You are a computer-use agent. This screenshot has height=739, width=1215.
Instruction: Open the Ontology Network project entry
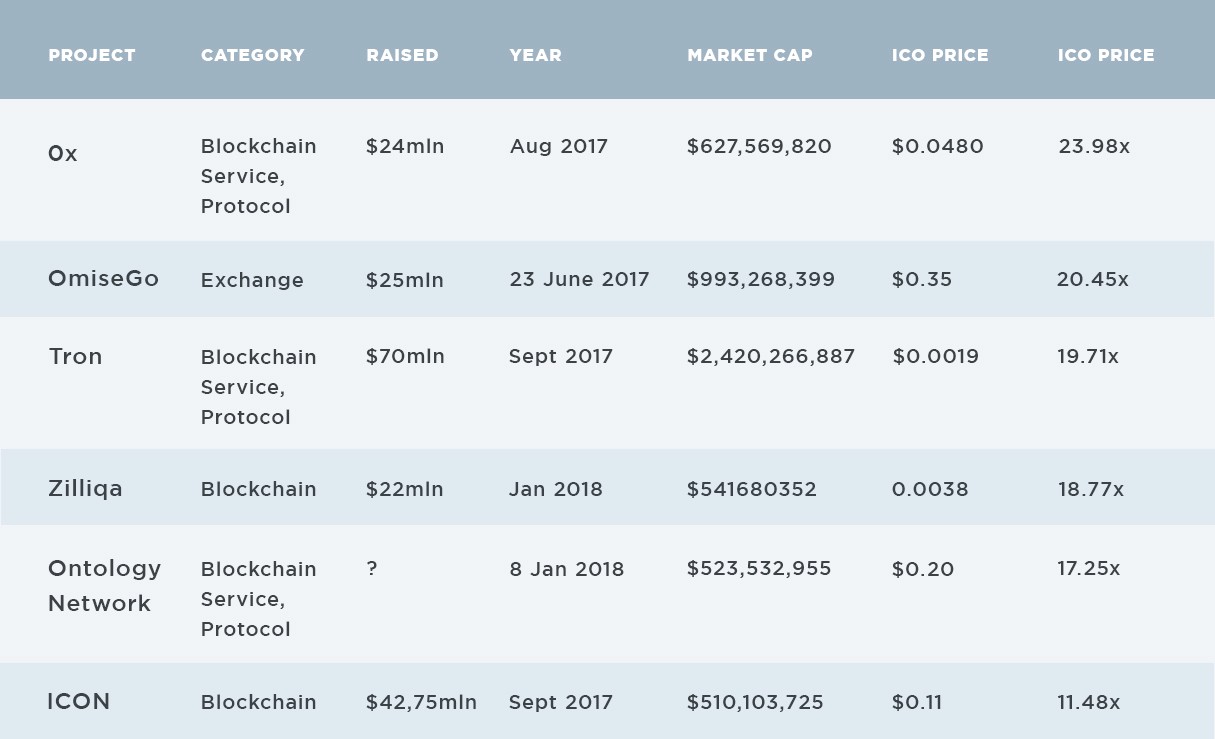104,585
